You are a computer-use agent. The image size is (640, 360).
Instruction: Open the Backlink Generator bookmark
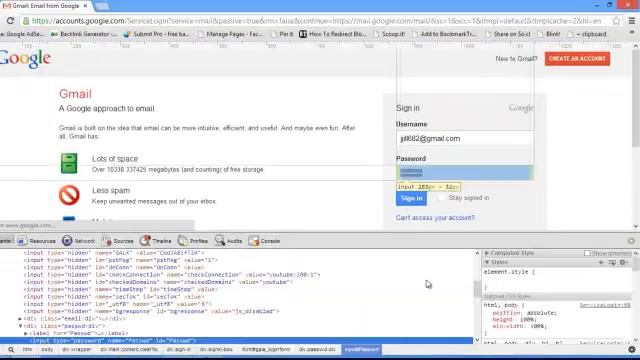[84, 34]
